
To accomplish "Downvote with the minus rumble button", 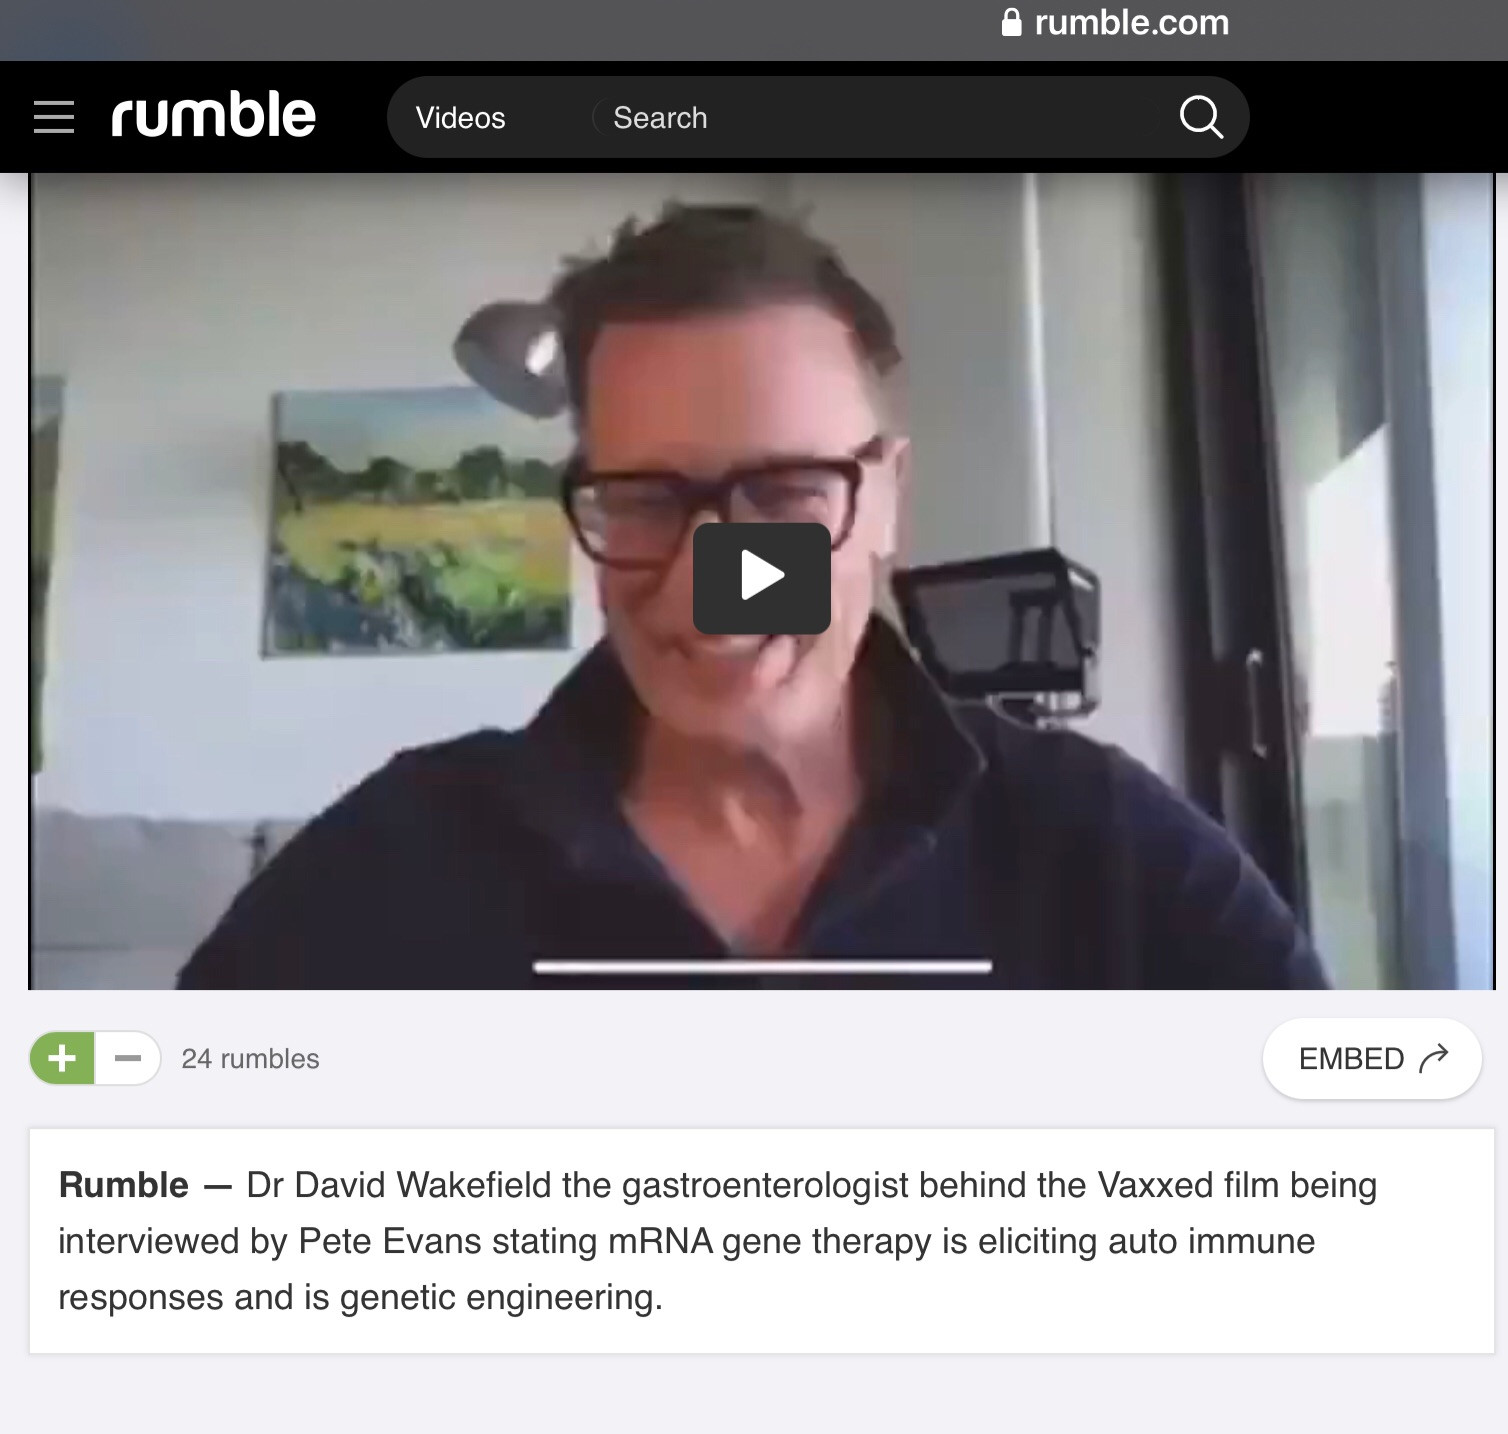I will 128,1058.
